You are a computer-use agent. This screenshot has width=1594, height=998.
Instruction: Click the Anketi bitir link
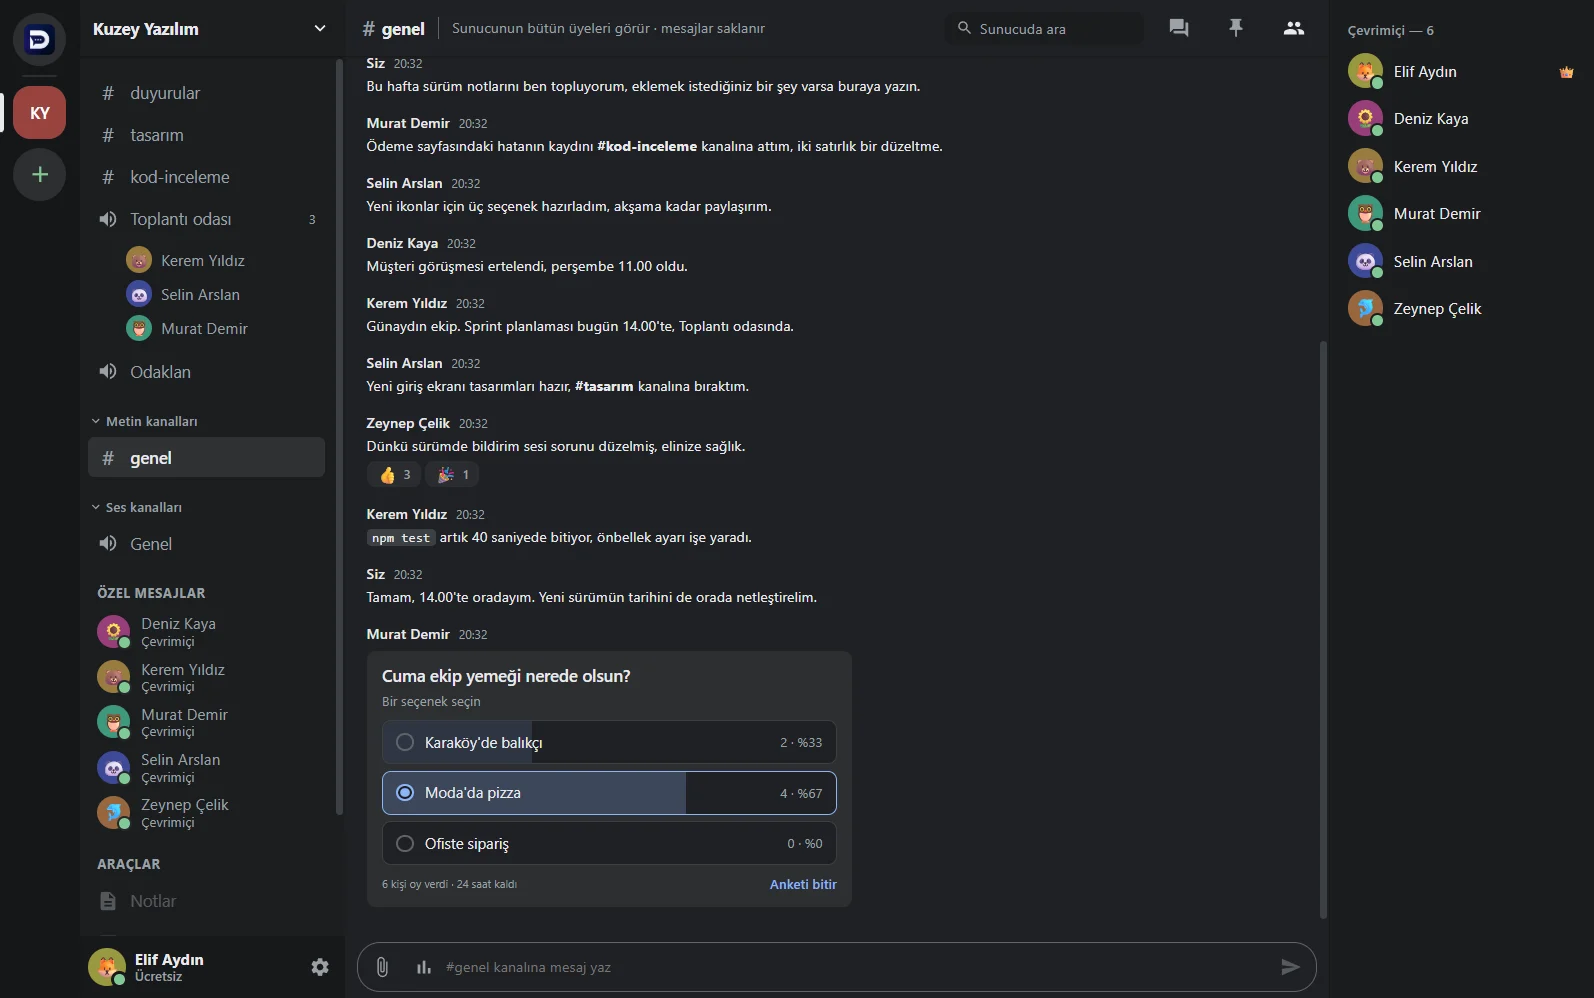(x=803, y=884)
